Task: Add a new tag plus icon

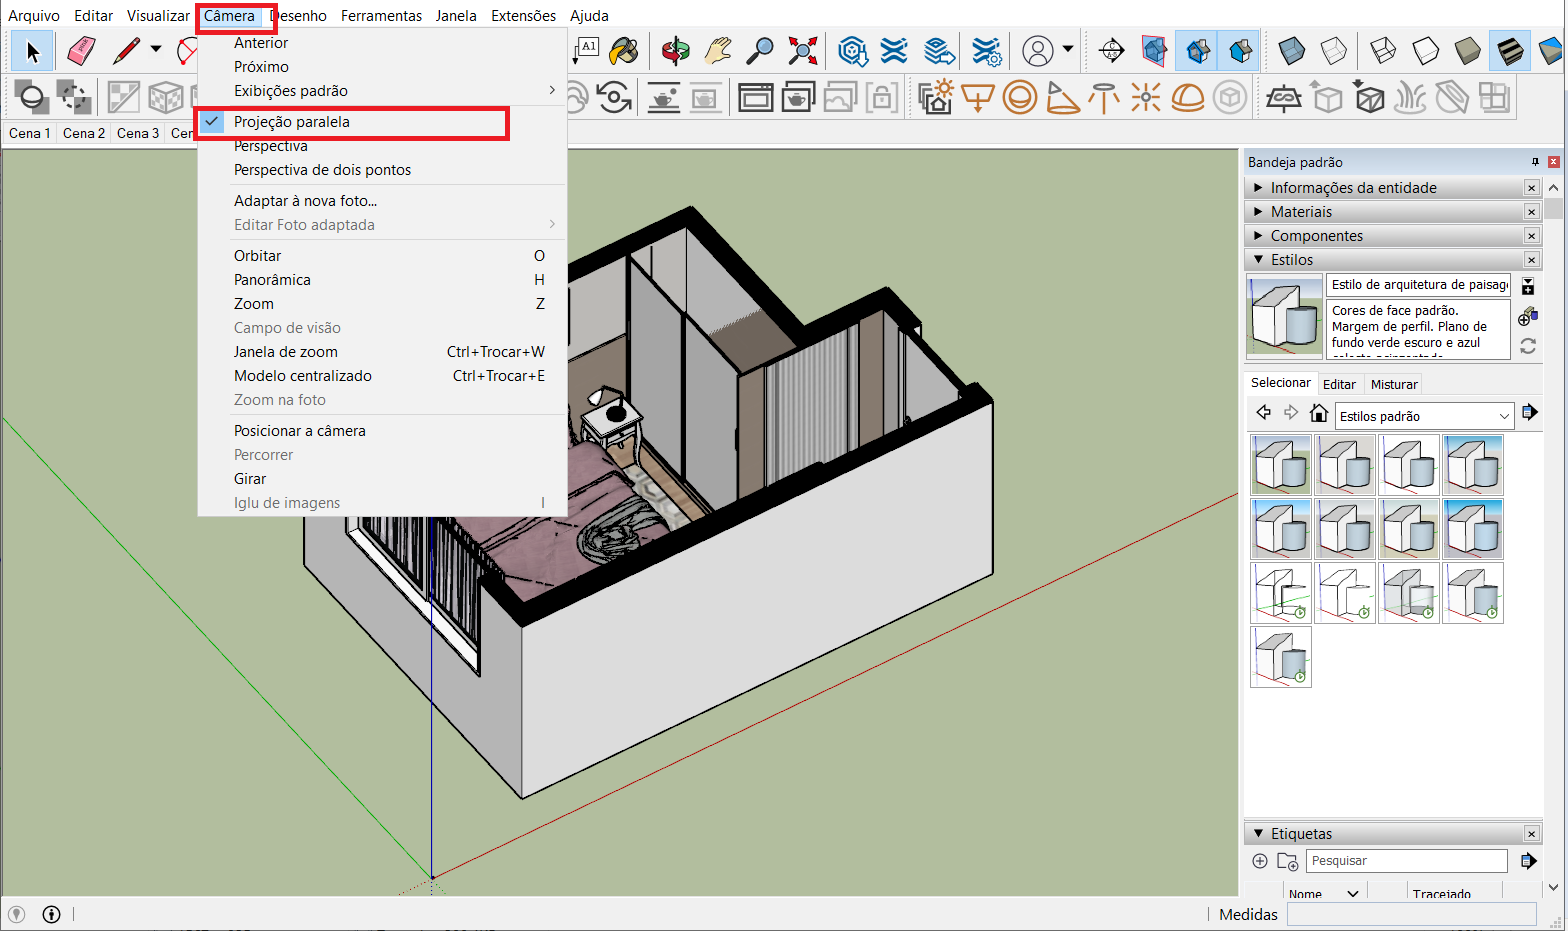Action: [1260, 861]
